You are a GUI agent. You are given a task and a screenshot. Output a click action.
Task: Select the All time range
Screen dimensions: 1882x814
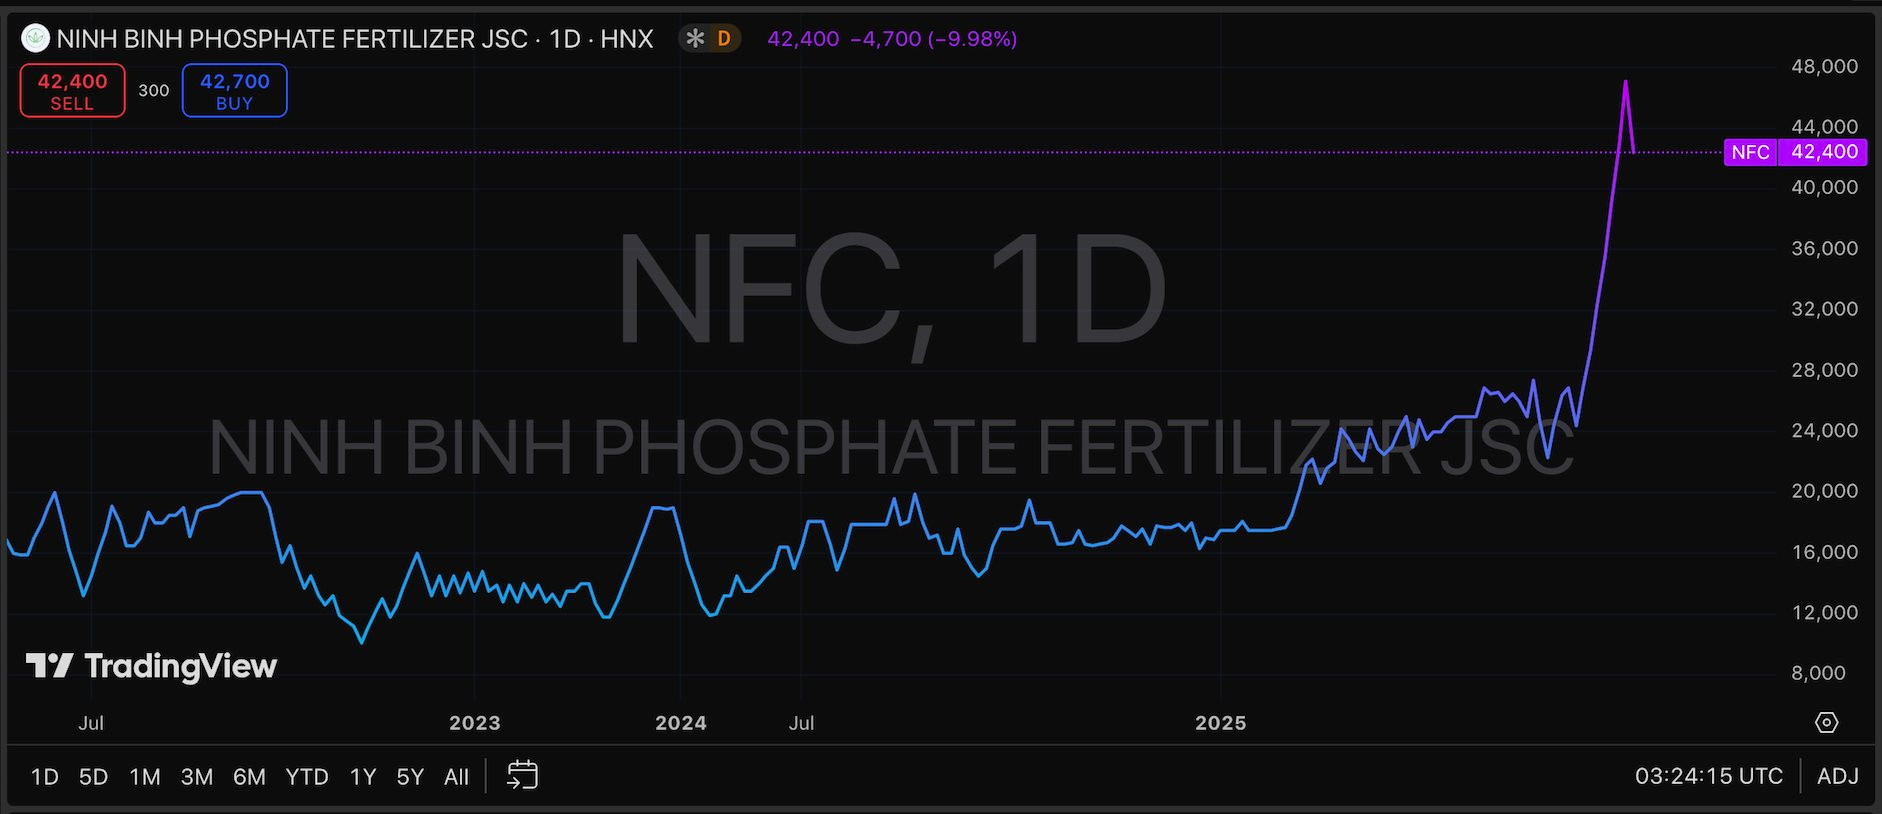tap(456, 777)
